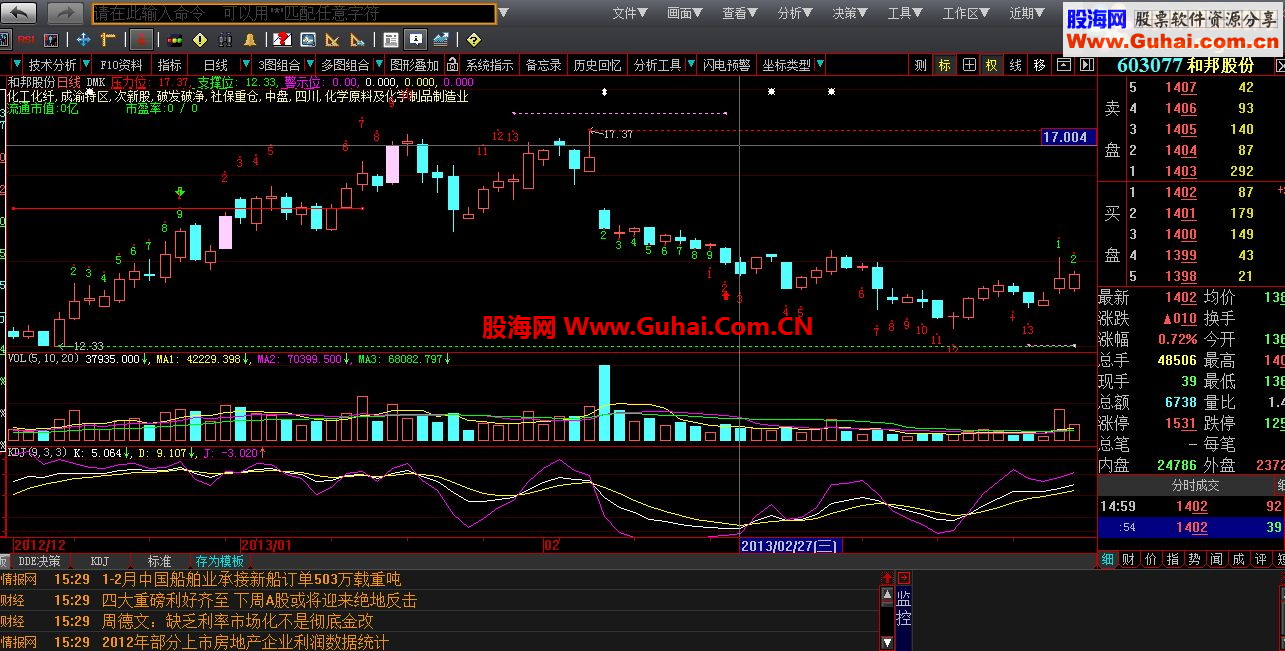Click the blue picture chart icon
This screenshot has height=651, width=1285.
pyautogui.click(x=307, y=40)
